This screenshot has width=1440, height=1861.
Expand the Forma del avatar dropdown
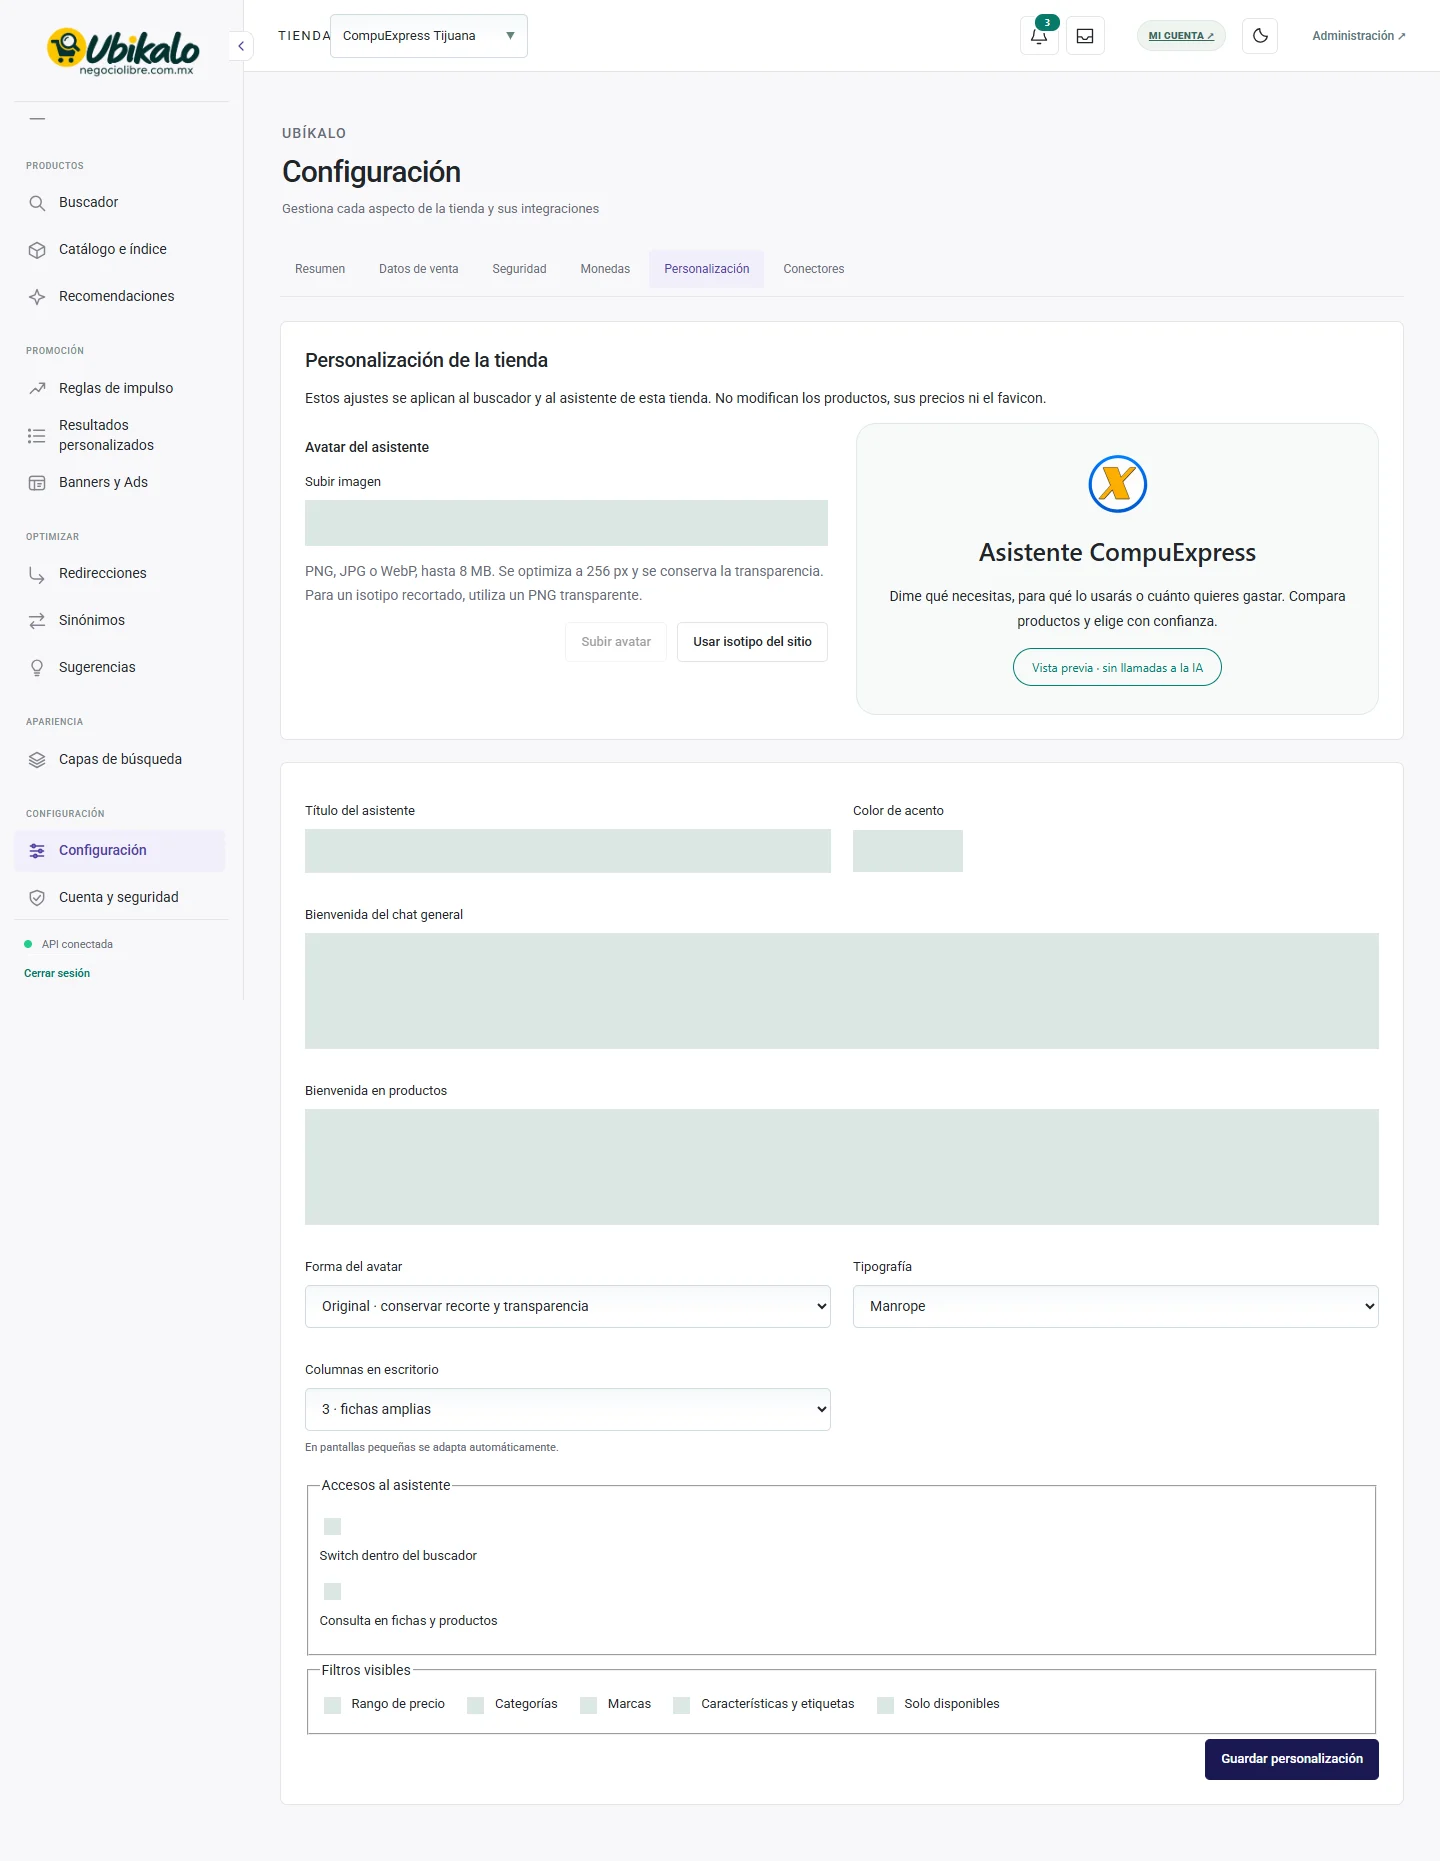point(568,1306)
